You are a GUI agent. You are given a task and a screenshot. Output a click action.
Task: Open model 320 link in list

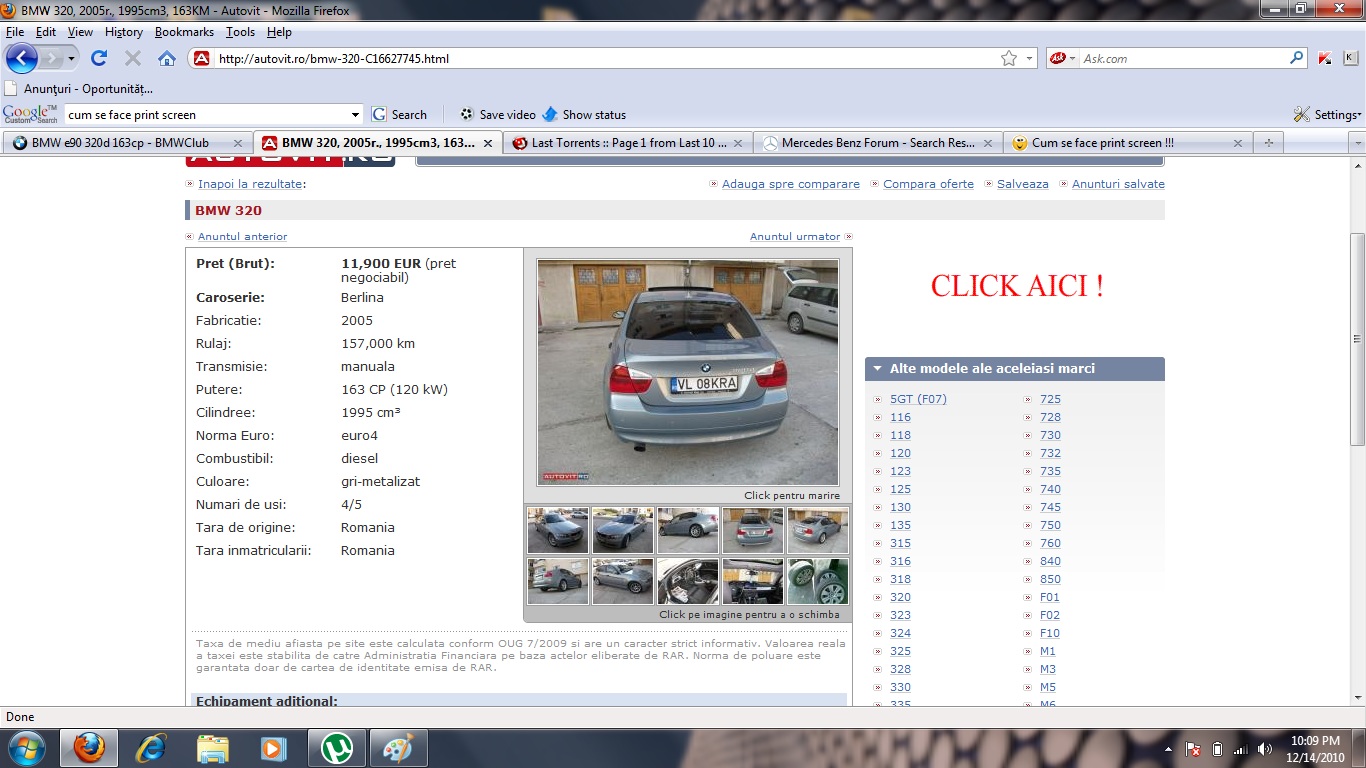pyautogui.click(x=900, y=597)
